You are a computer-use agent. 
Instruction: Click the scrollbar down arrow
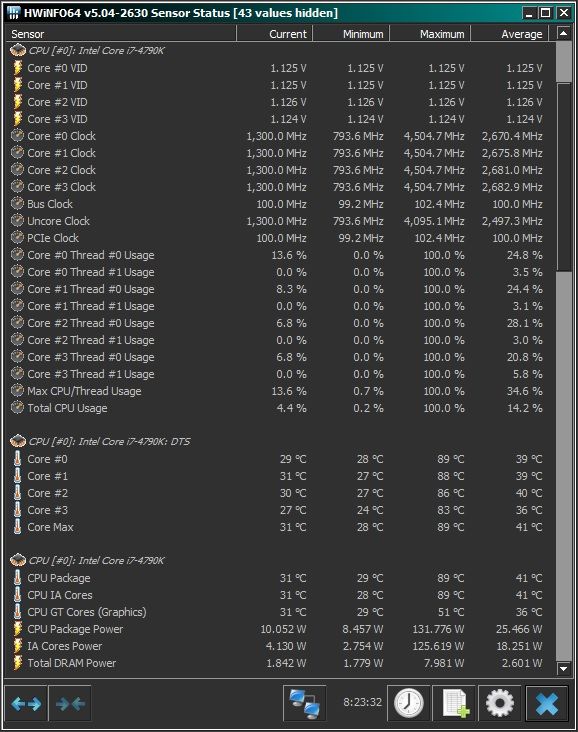[564, 669]
